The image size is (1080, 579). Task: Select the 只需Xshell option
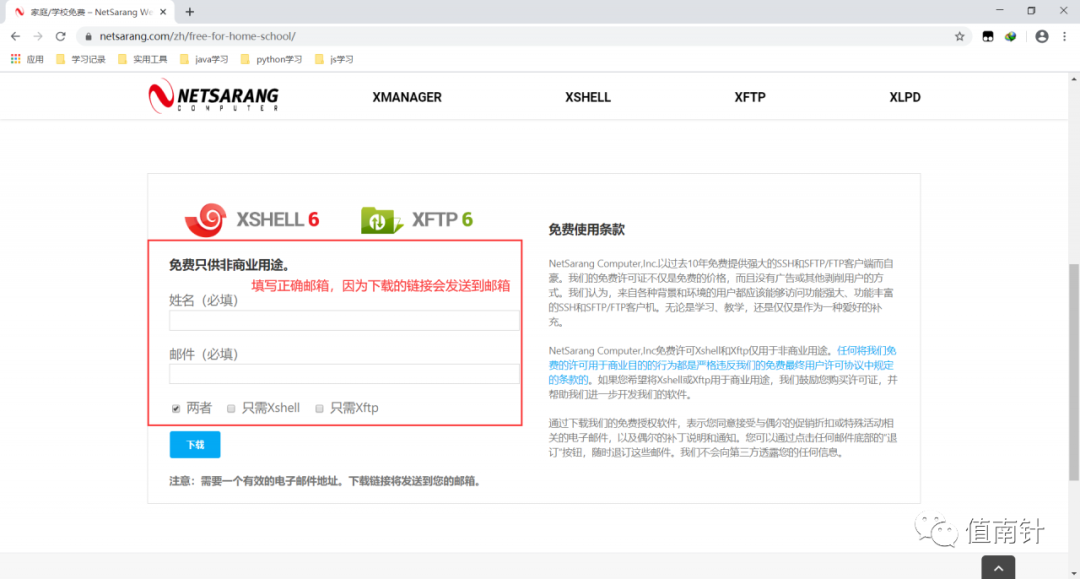(x=231, y=408)
